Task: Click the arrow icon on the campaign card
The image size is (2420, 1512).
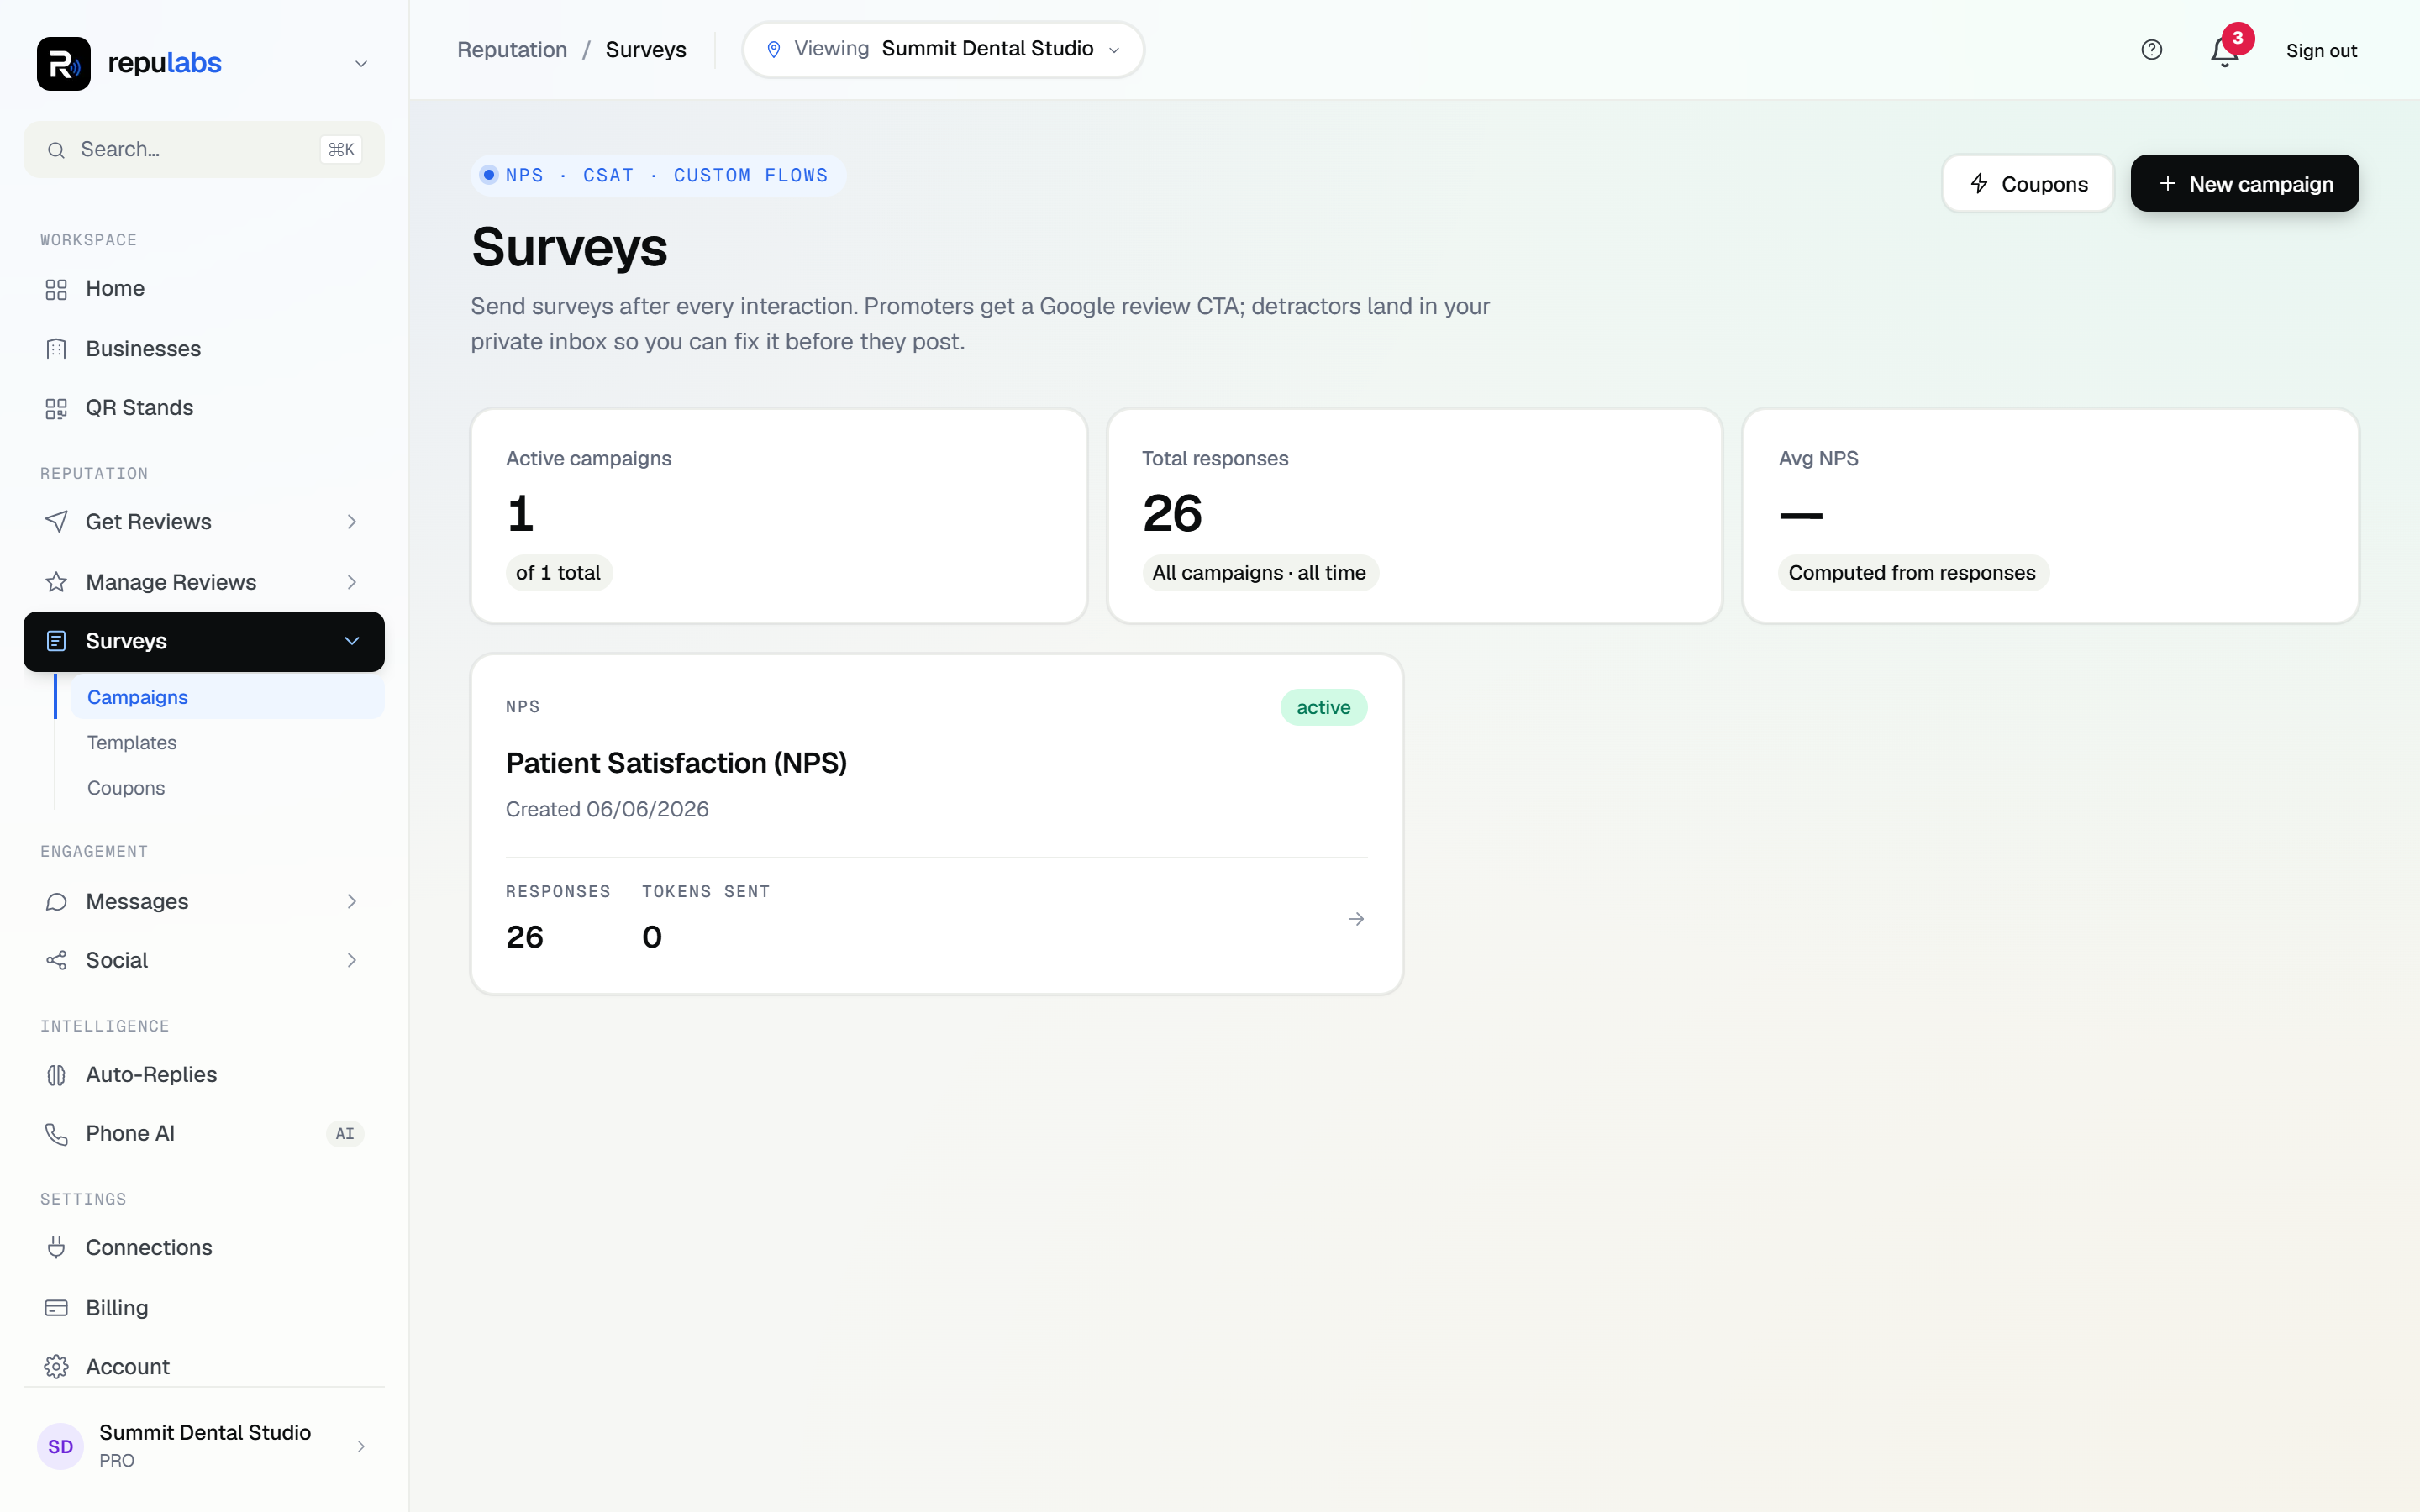Action: tap(1356, 919)
